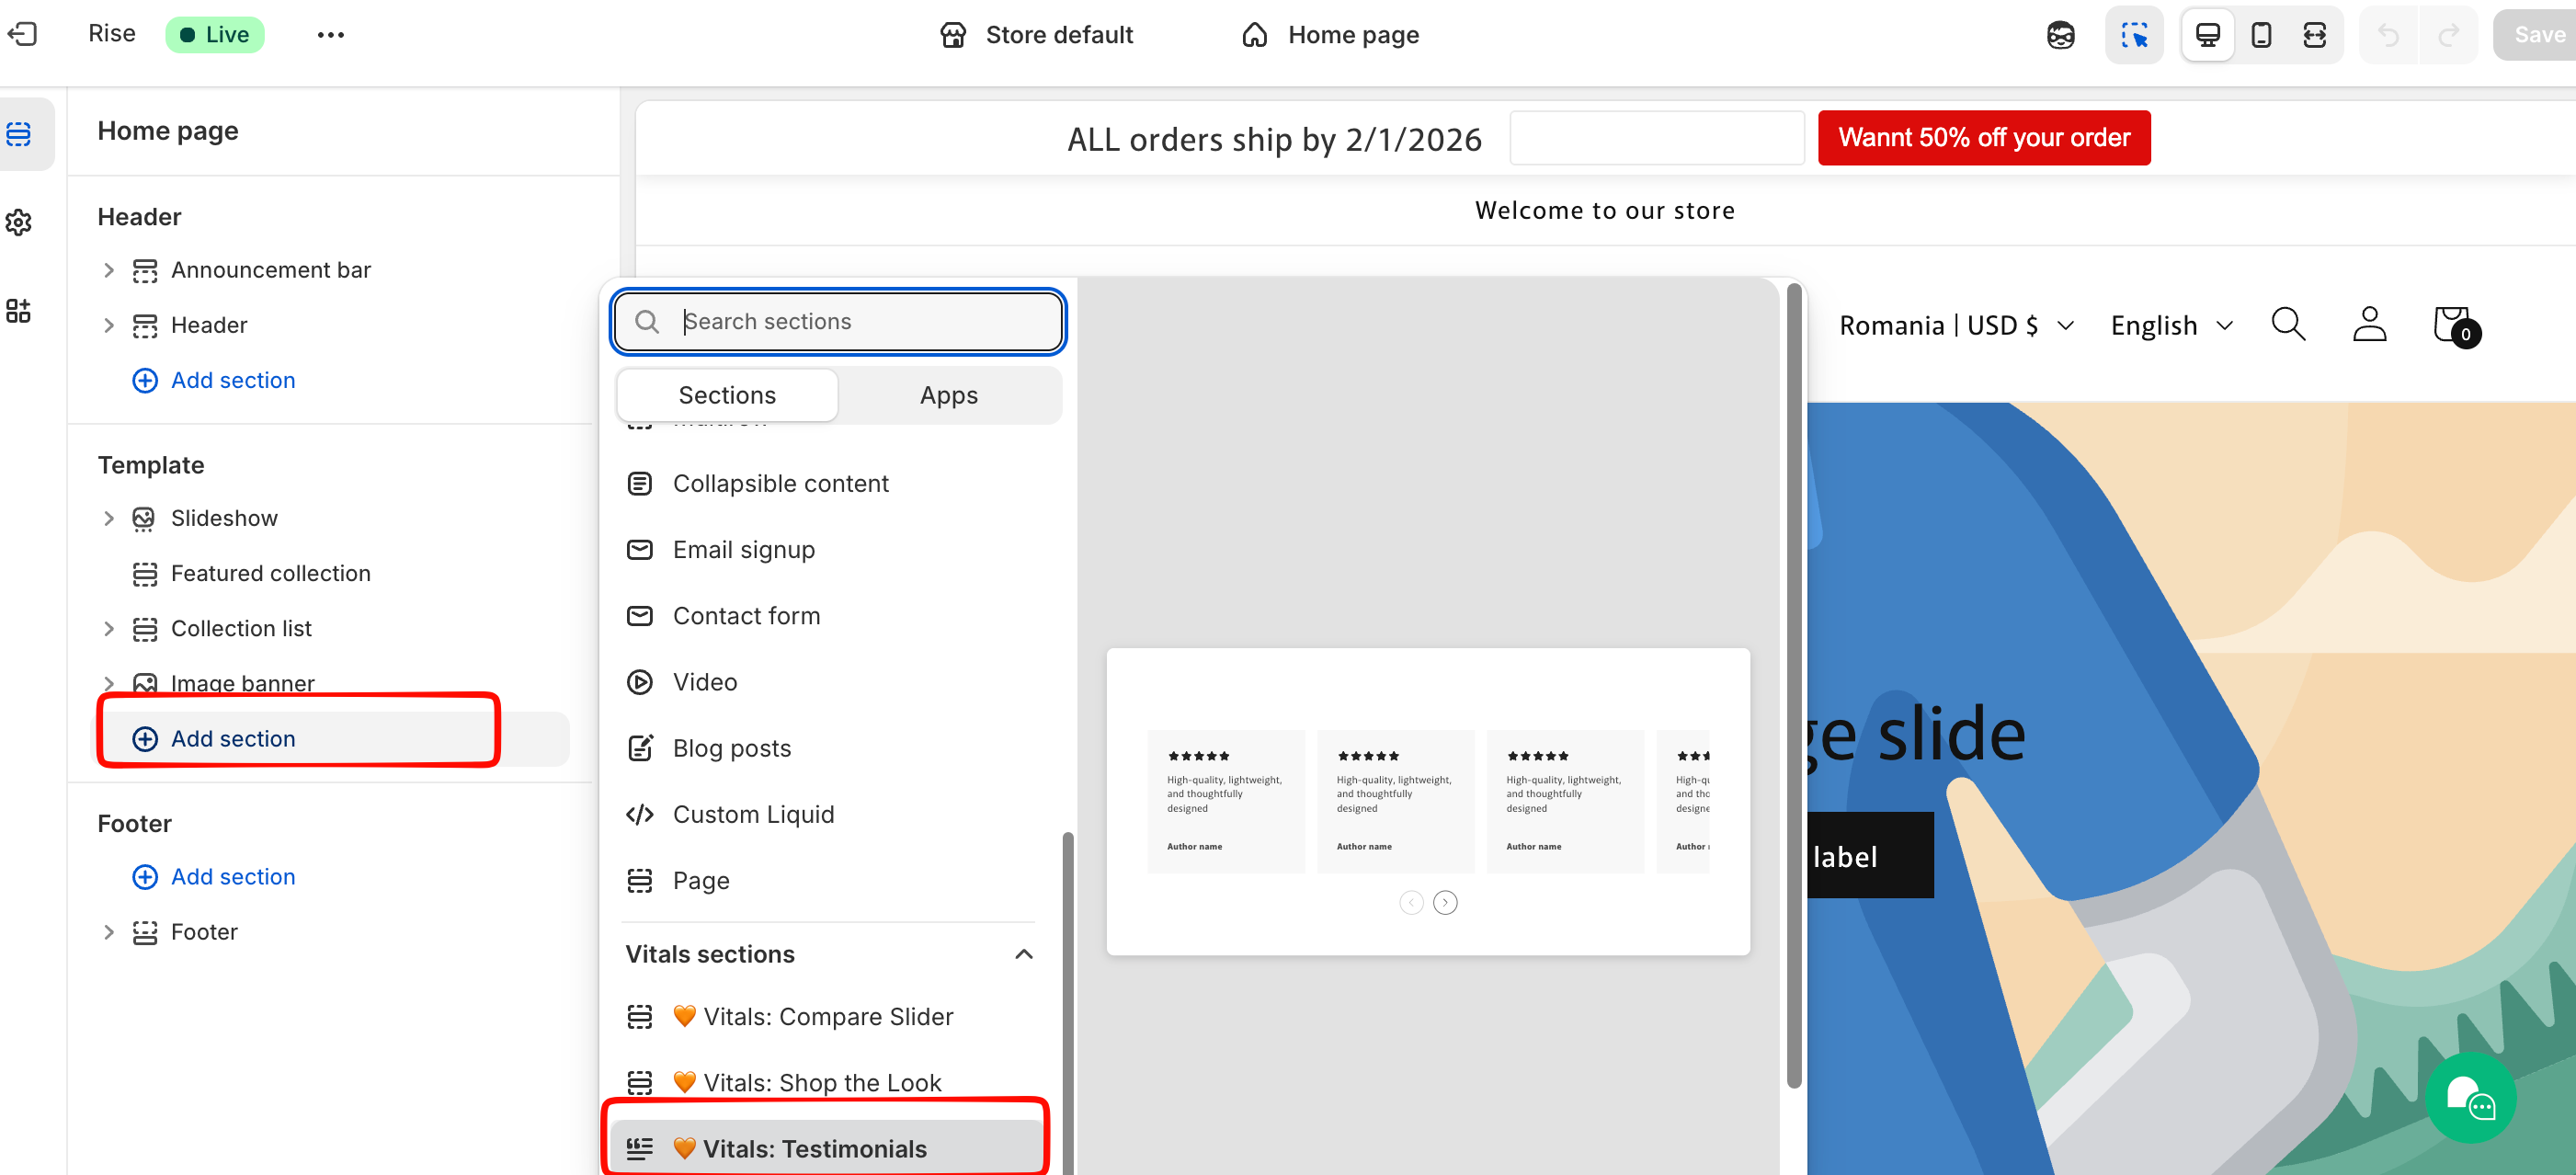Open the three-dot more actions menu
Viewport: 2576px width, 1175px height.
330,35
